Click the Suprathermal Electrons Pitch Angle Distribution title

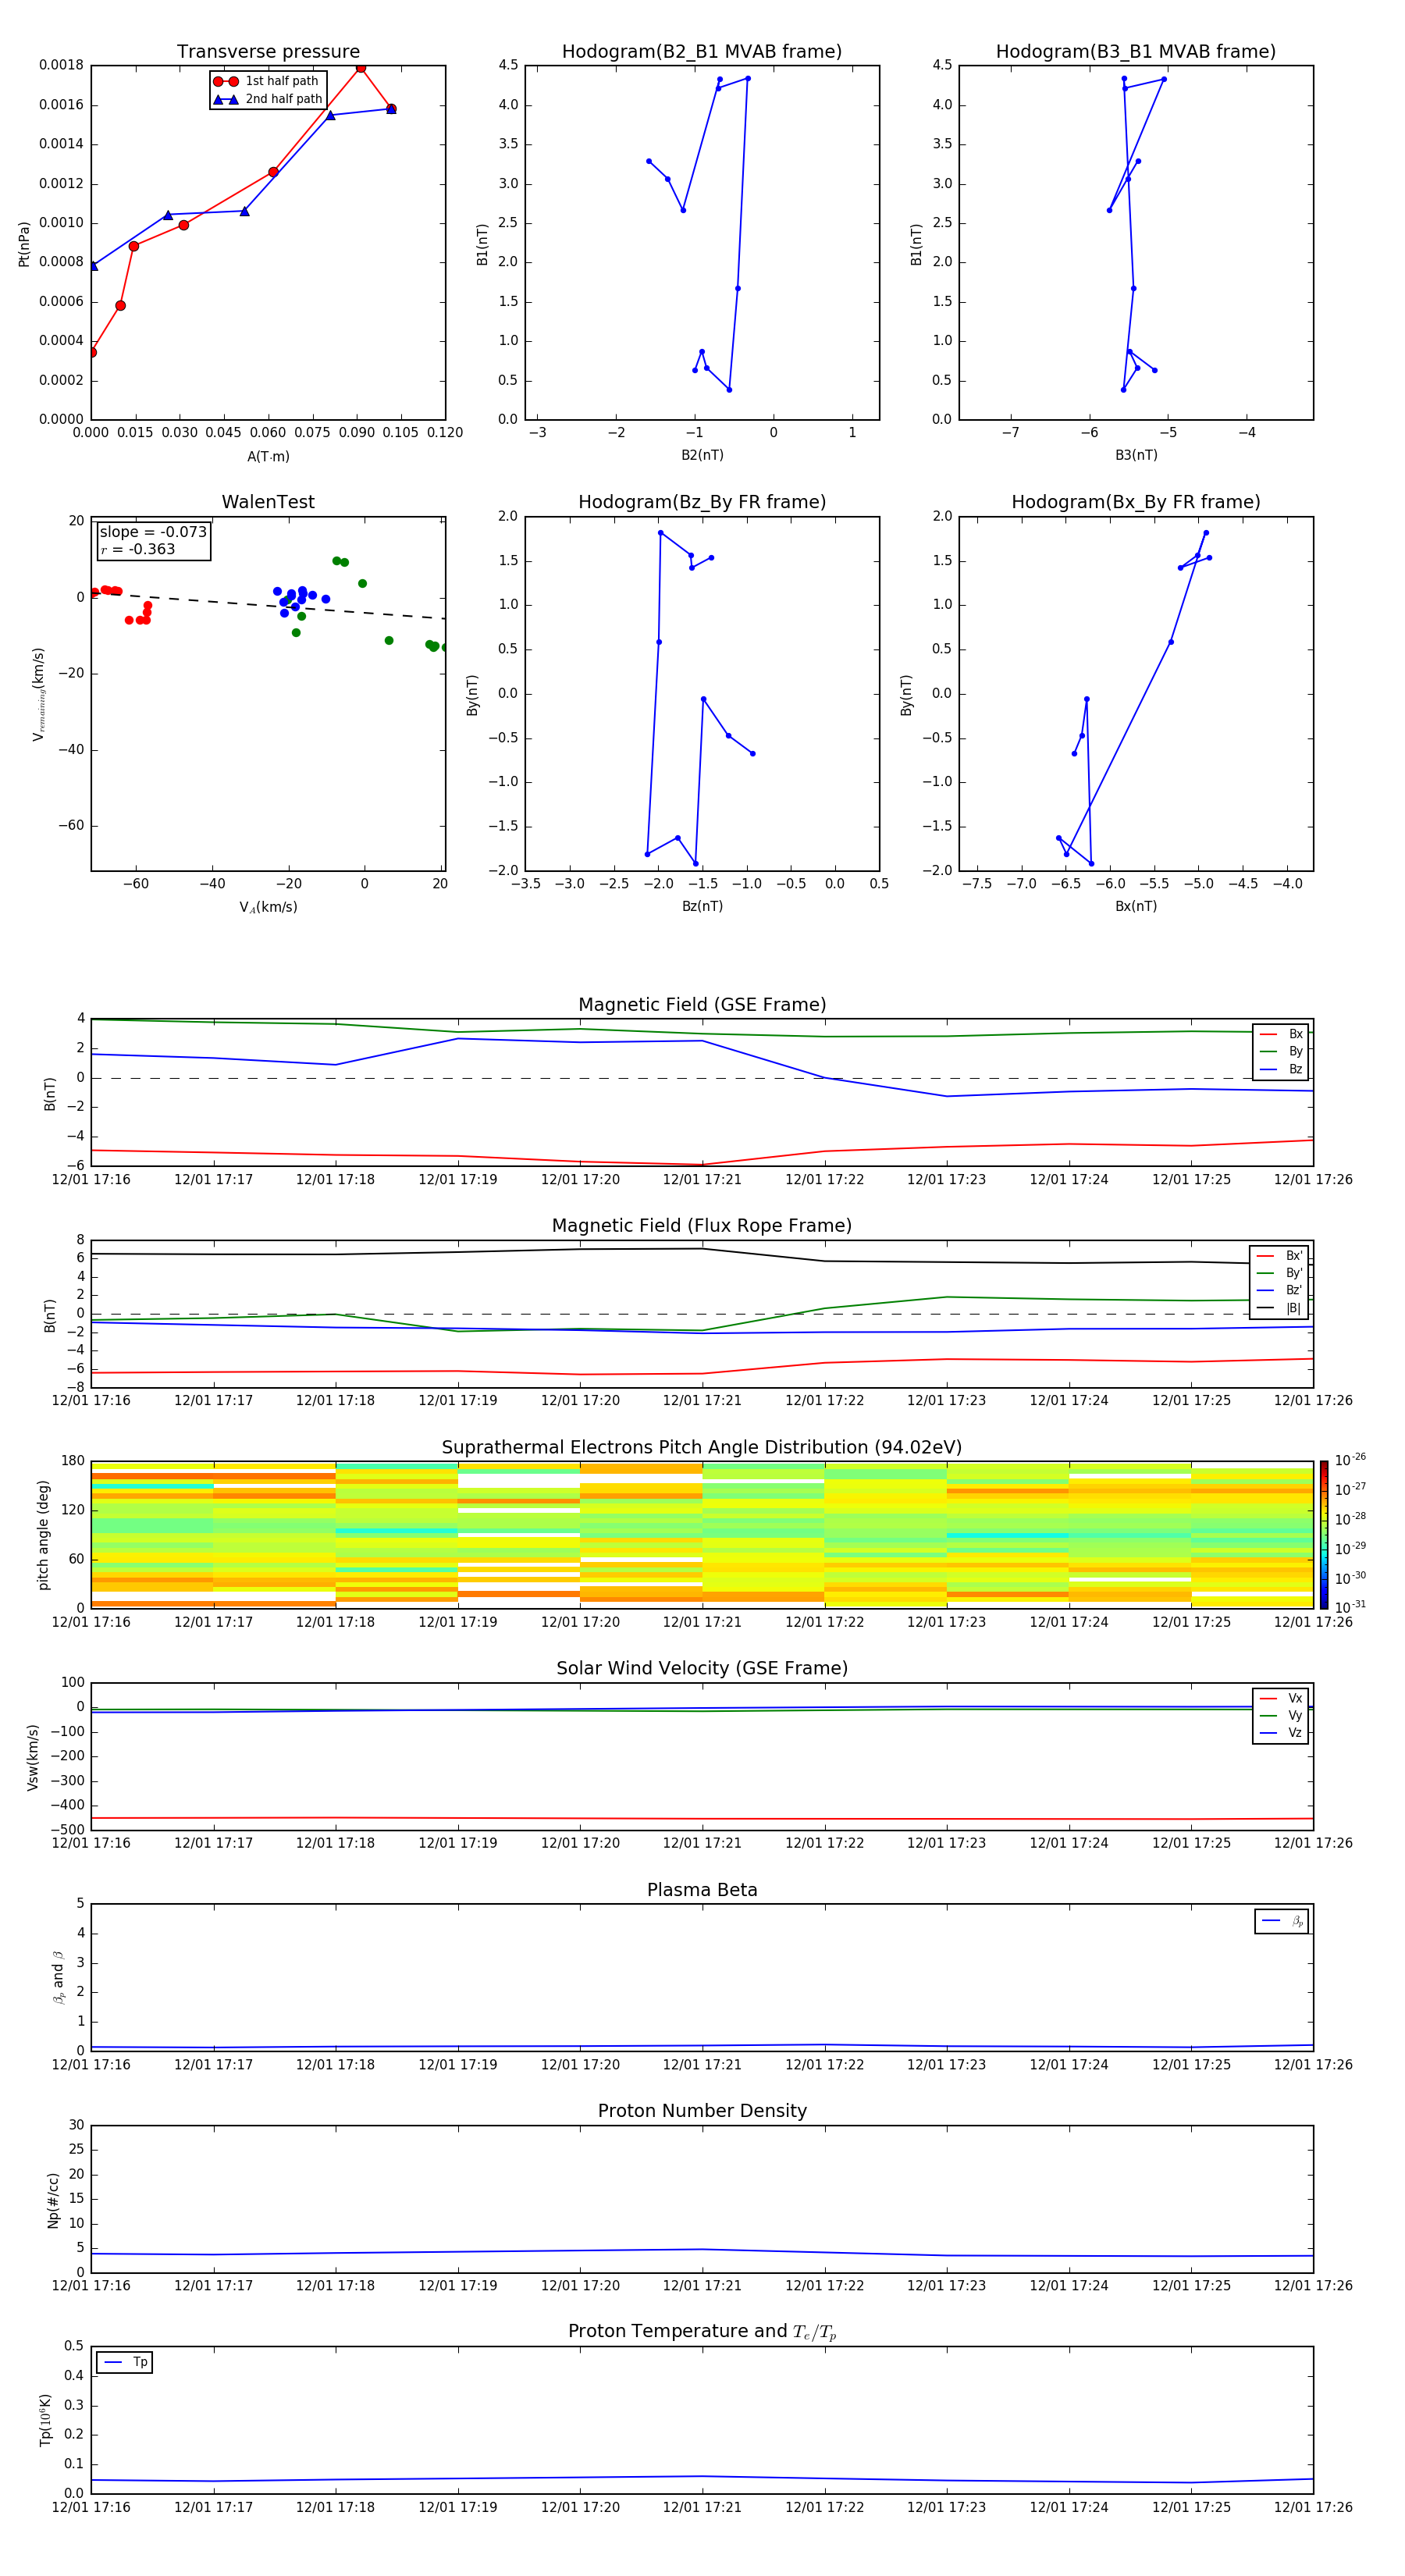702,1447
